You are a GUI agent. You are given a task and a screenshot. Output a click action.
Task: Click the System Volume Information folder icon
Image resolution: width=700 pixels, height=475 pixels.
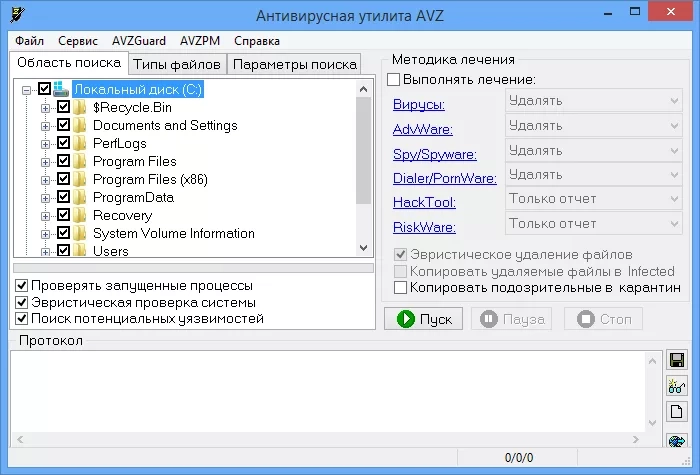click(x=79, y=233)
